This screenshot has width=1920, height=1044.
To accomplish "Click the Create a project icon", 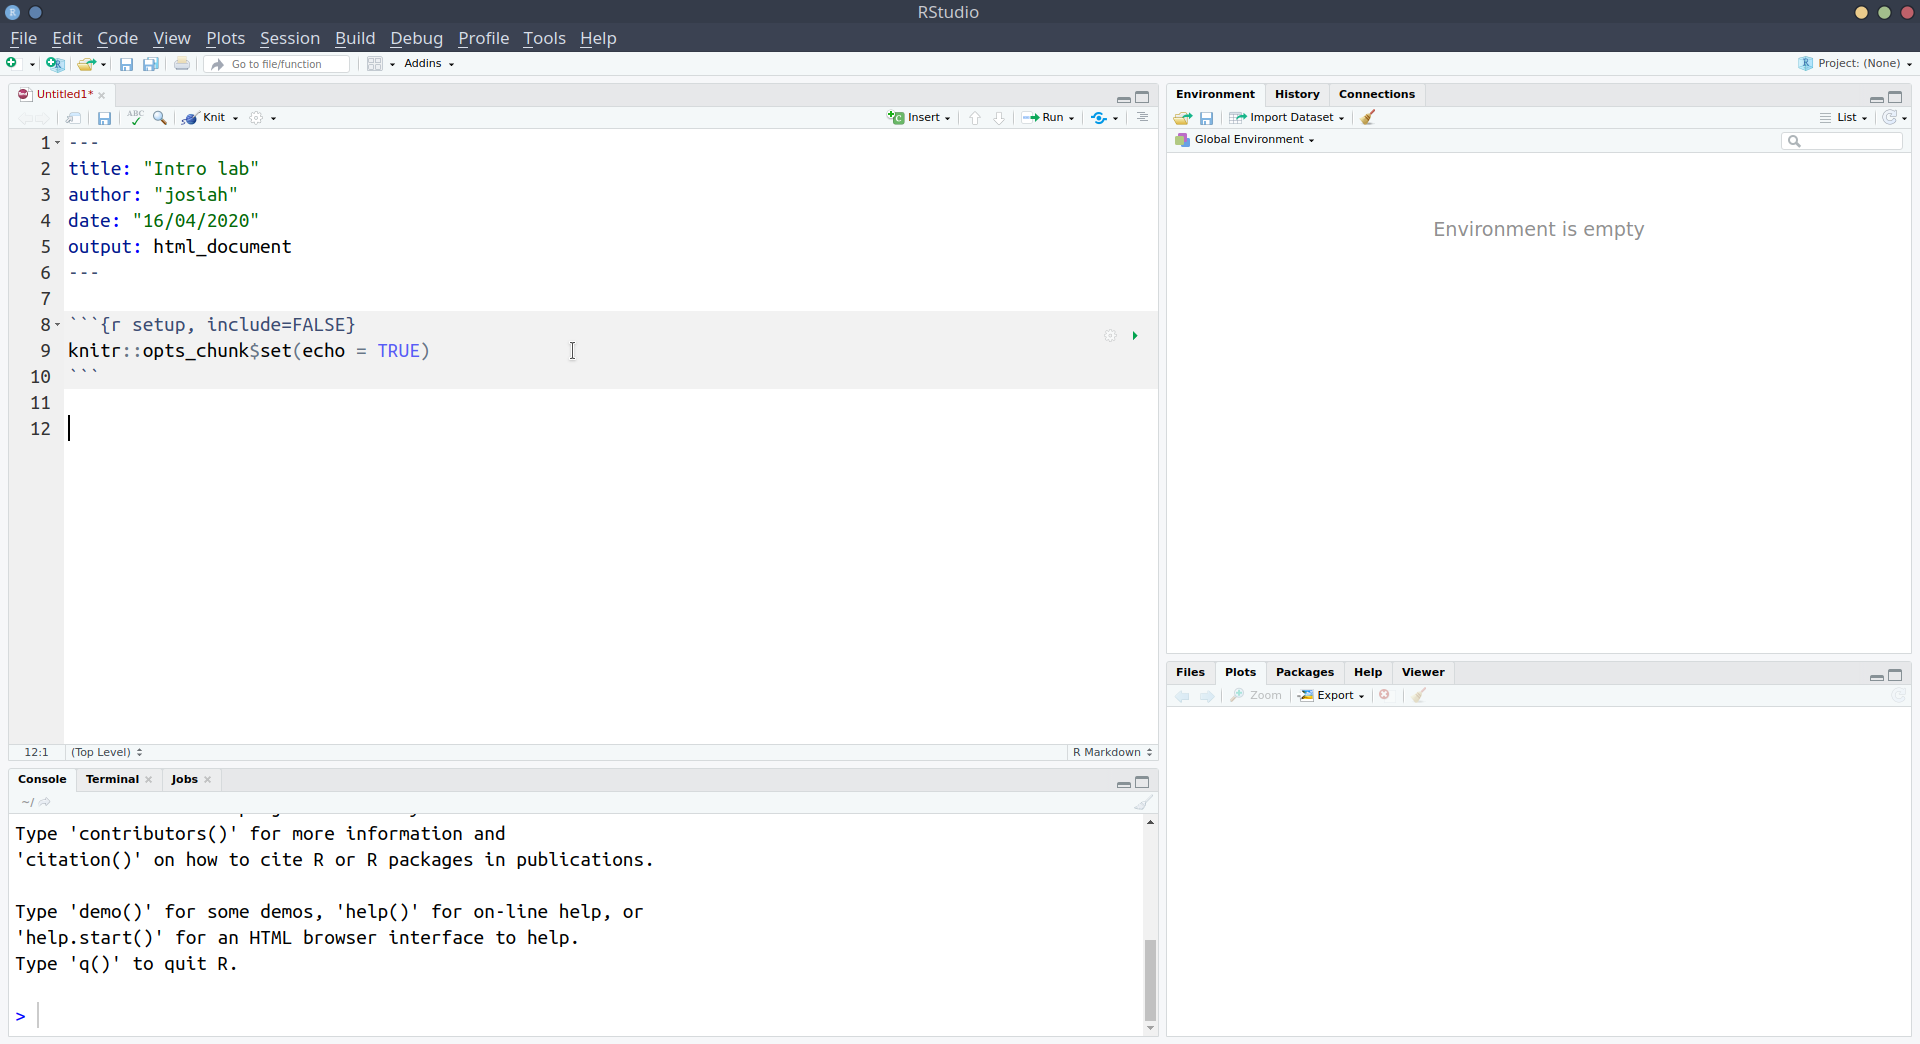I will 55,64.
